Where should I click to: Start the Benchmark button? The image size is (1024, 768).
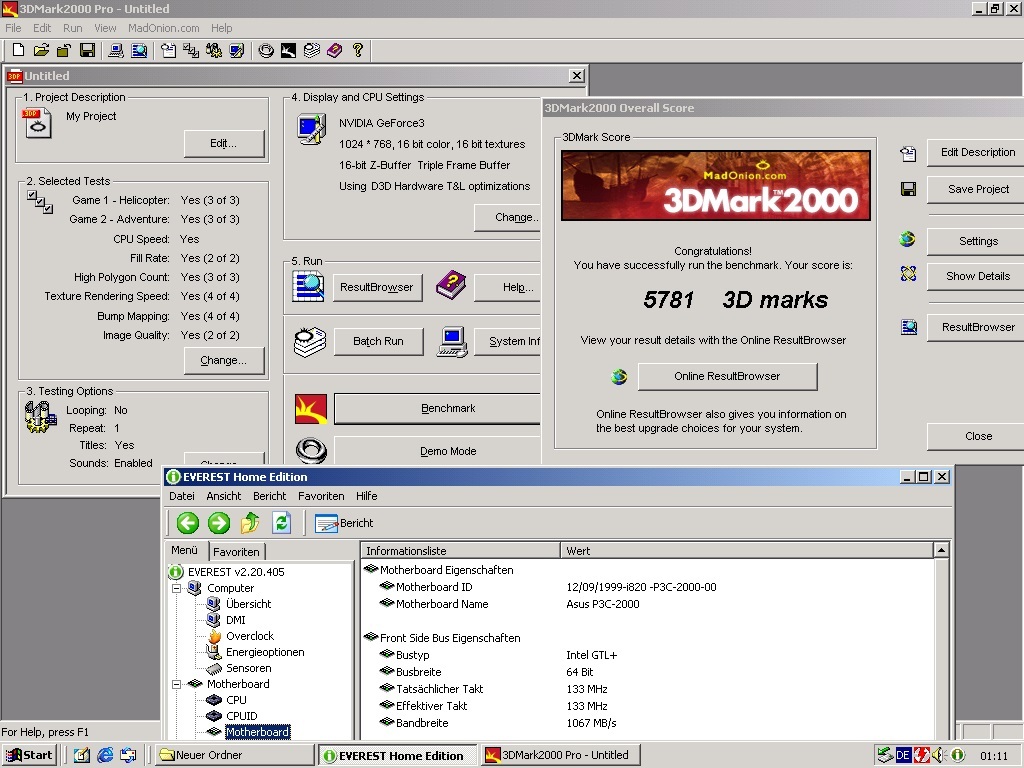tap(438, 409)
